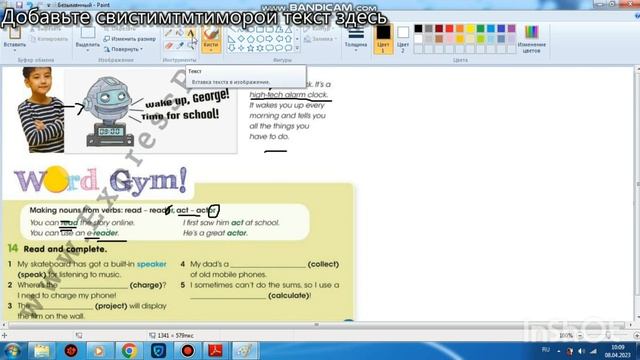Viewport: 640px width, 360px height.
Task: Click the zoom in plus button
Action: point(636,336)
